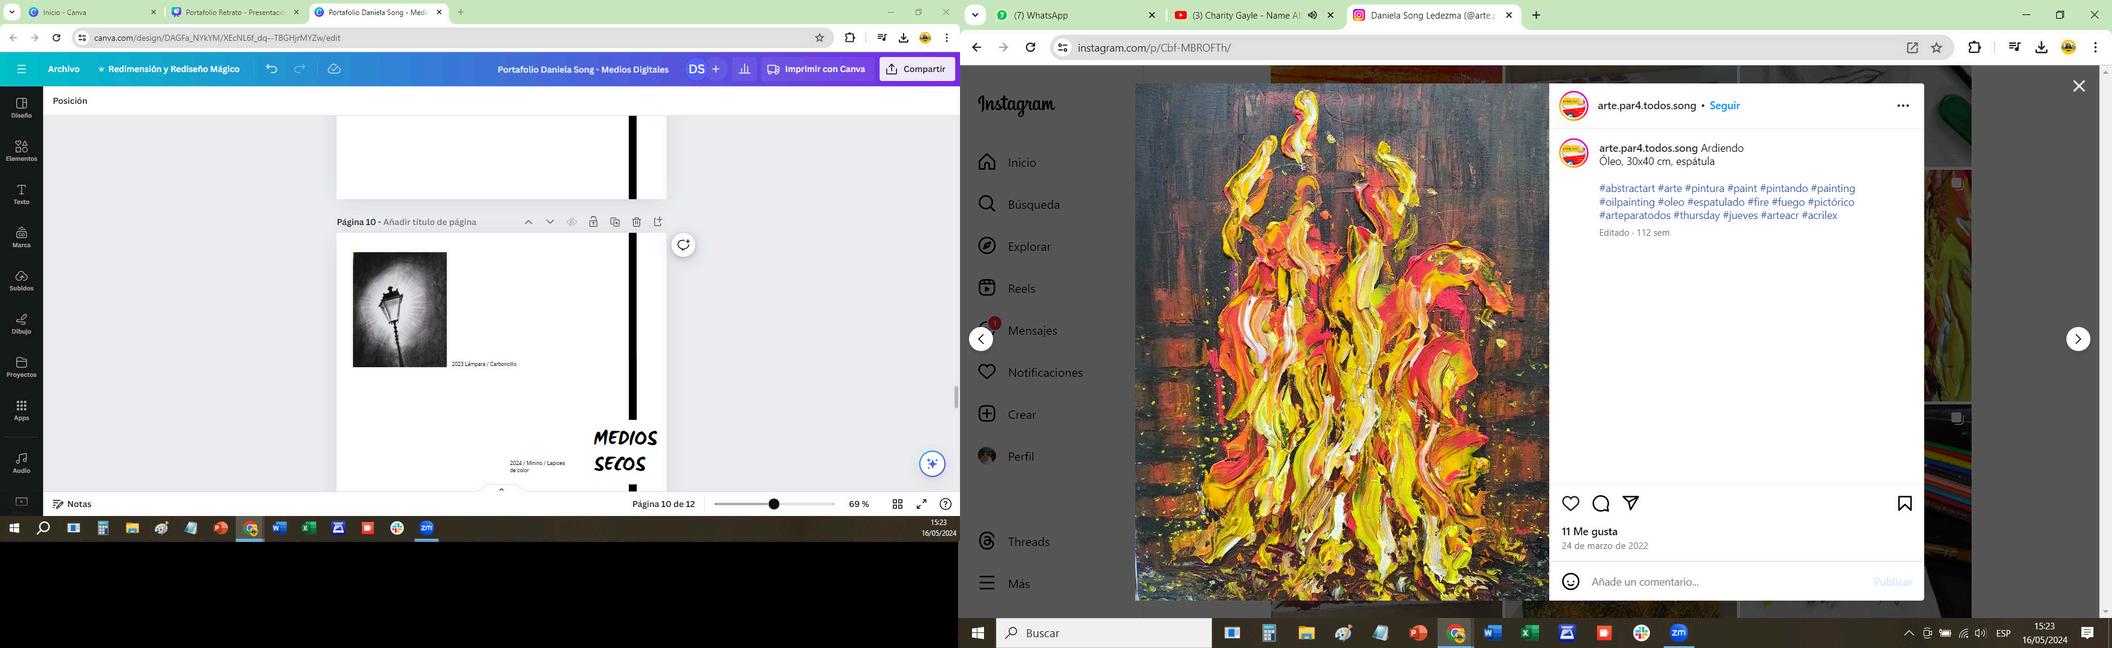Open Canva help question mark
The height and width of the screenshot is (648, 2112).
coord(945,504)
